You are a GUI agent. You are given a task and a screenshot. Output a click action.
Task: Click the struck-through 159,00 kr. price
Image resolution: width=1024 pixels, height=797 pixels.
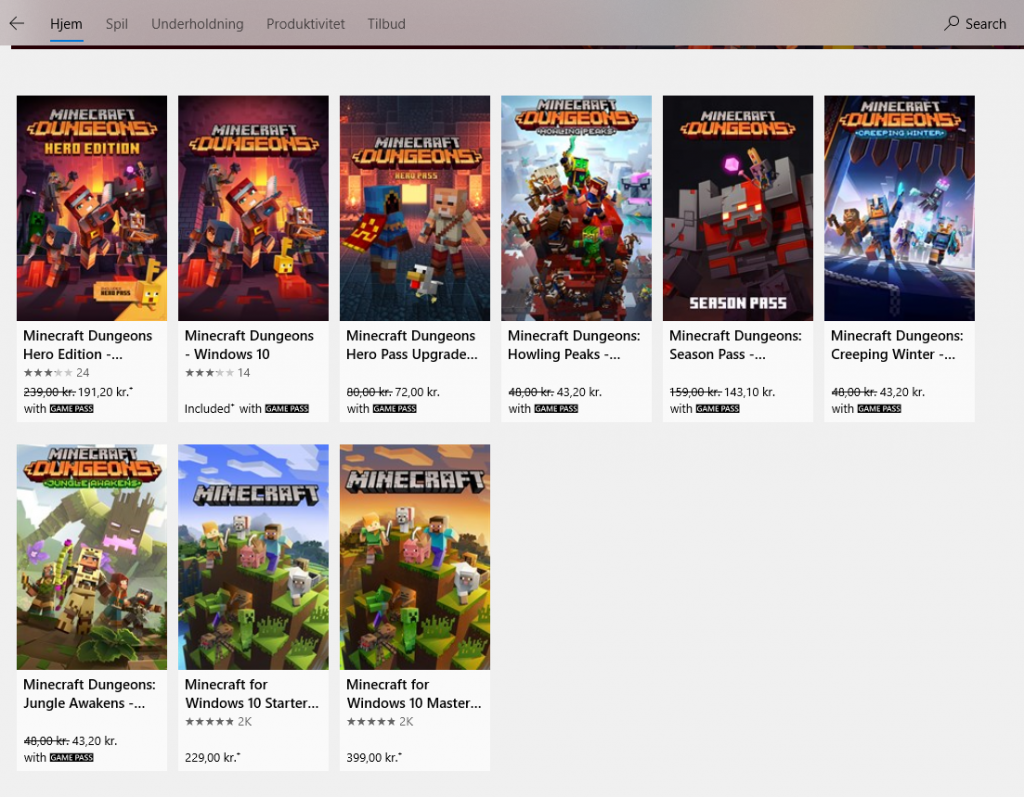696,392
